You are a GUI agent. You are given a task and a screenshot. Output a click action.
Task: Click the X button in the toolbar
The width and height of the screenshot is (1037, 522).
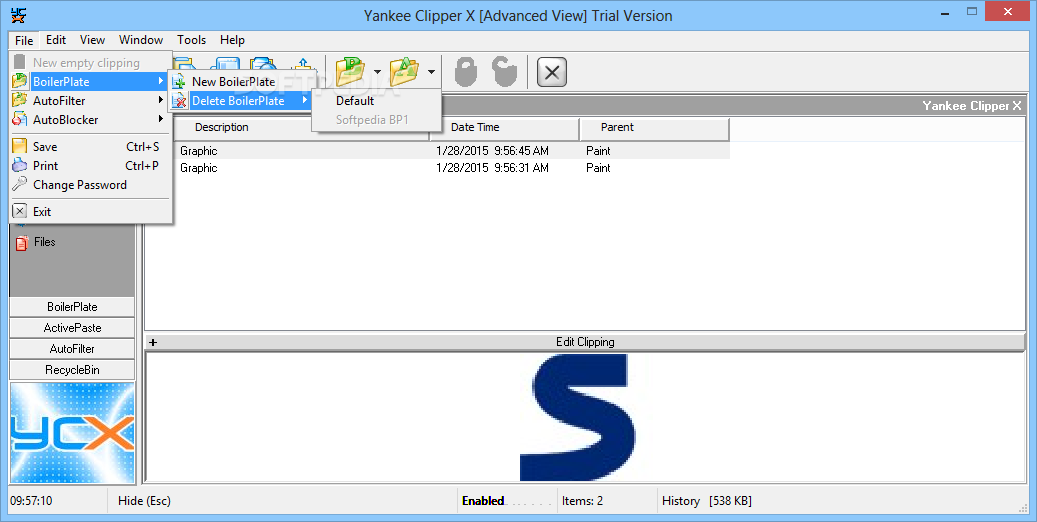[x=552, y=71]
